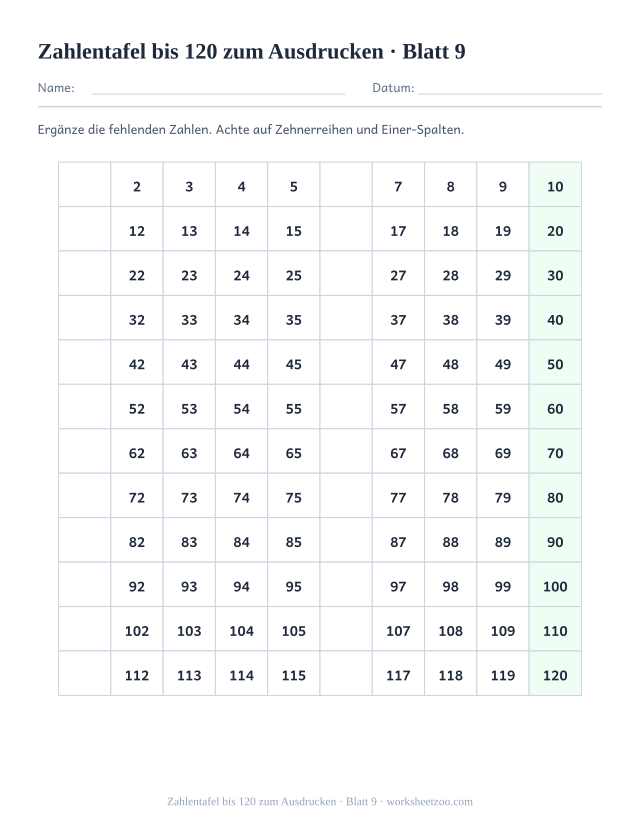The image size is (640, 829).
Task: Select the empty cell between 5 and 7
Action: 346,185
